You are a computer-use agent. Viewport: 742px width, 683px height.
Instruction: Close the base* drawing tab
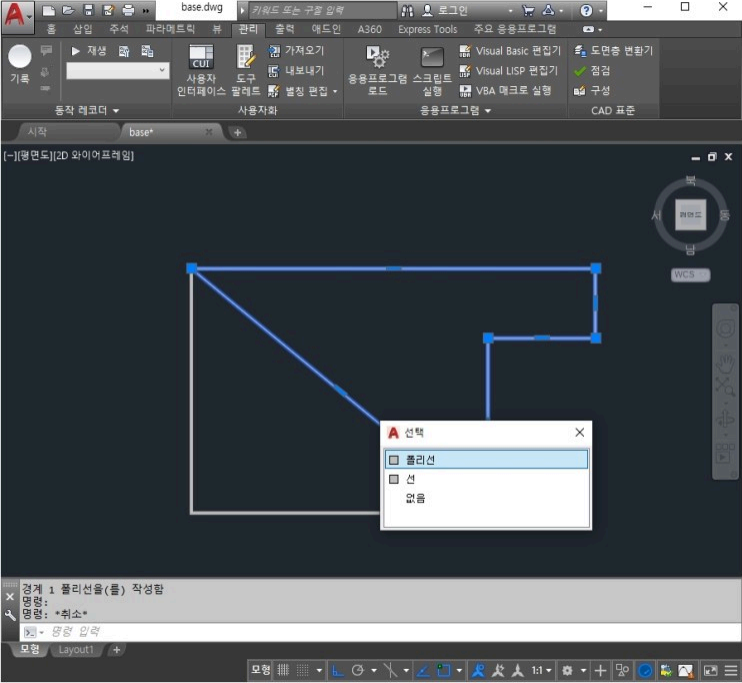(209, 132)
